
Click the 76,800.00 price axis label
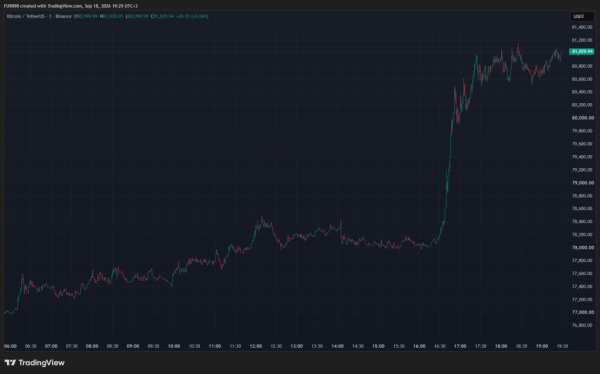(583, 325)
